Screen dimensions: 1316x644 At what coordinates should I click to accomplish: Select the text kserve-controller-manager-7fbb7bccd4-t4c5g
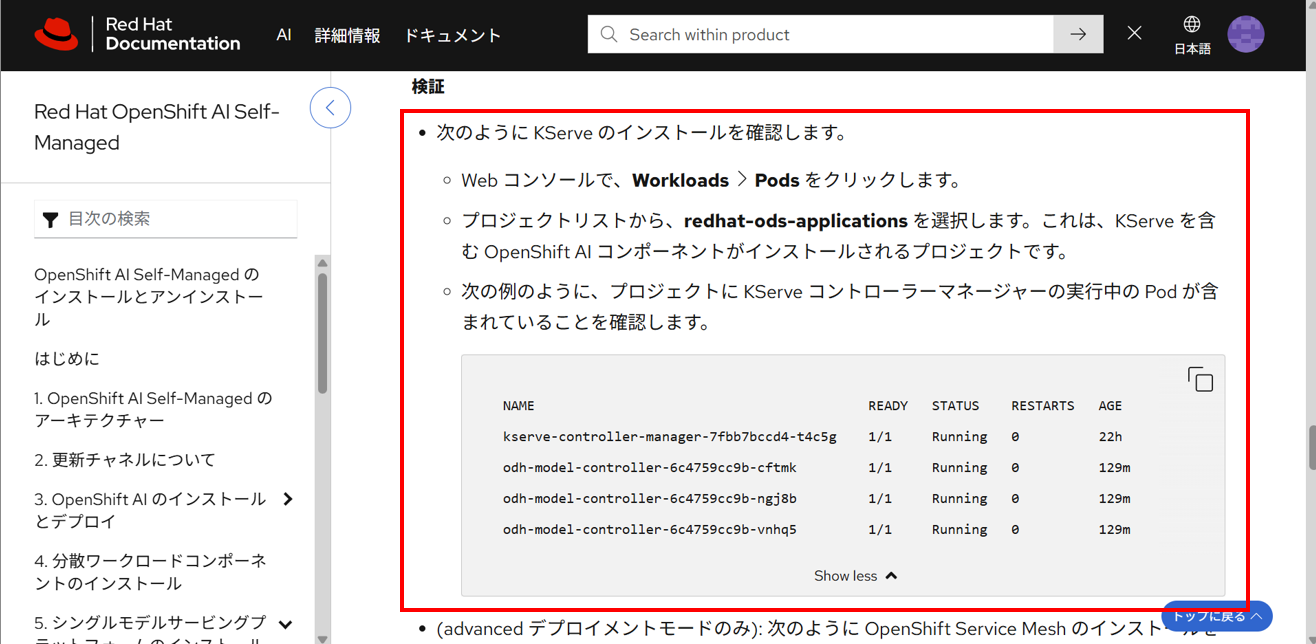click(x=670, y=437)
